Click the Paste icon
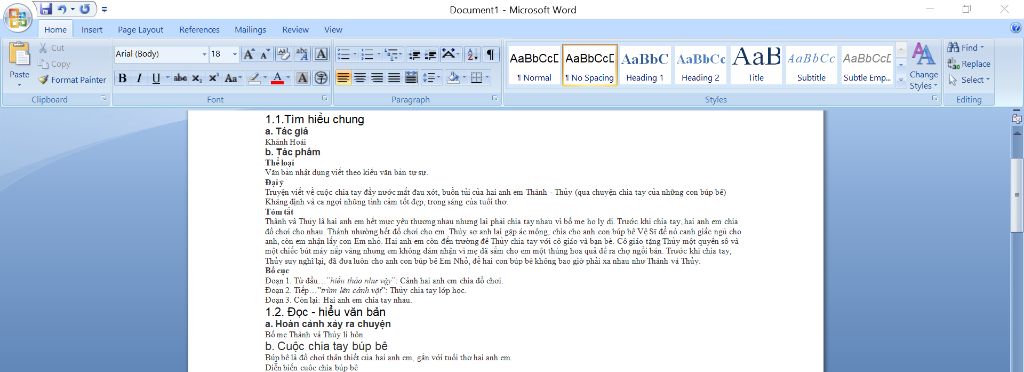This screenshot has width=1024, height=372. [x=20, y=54]
